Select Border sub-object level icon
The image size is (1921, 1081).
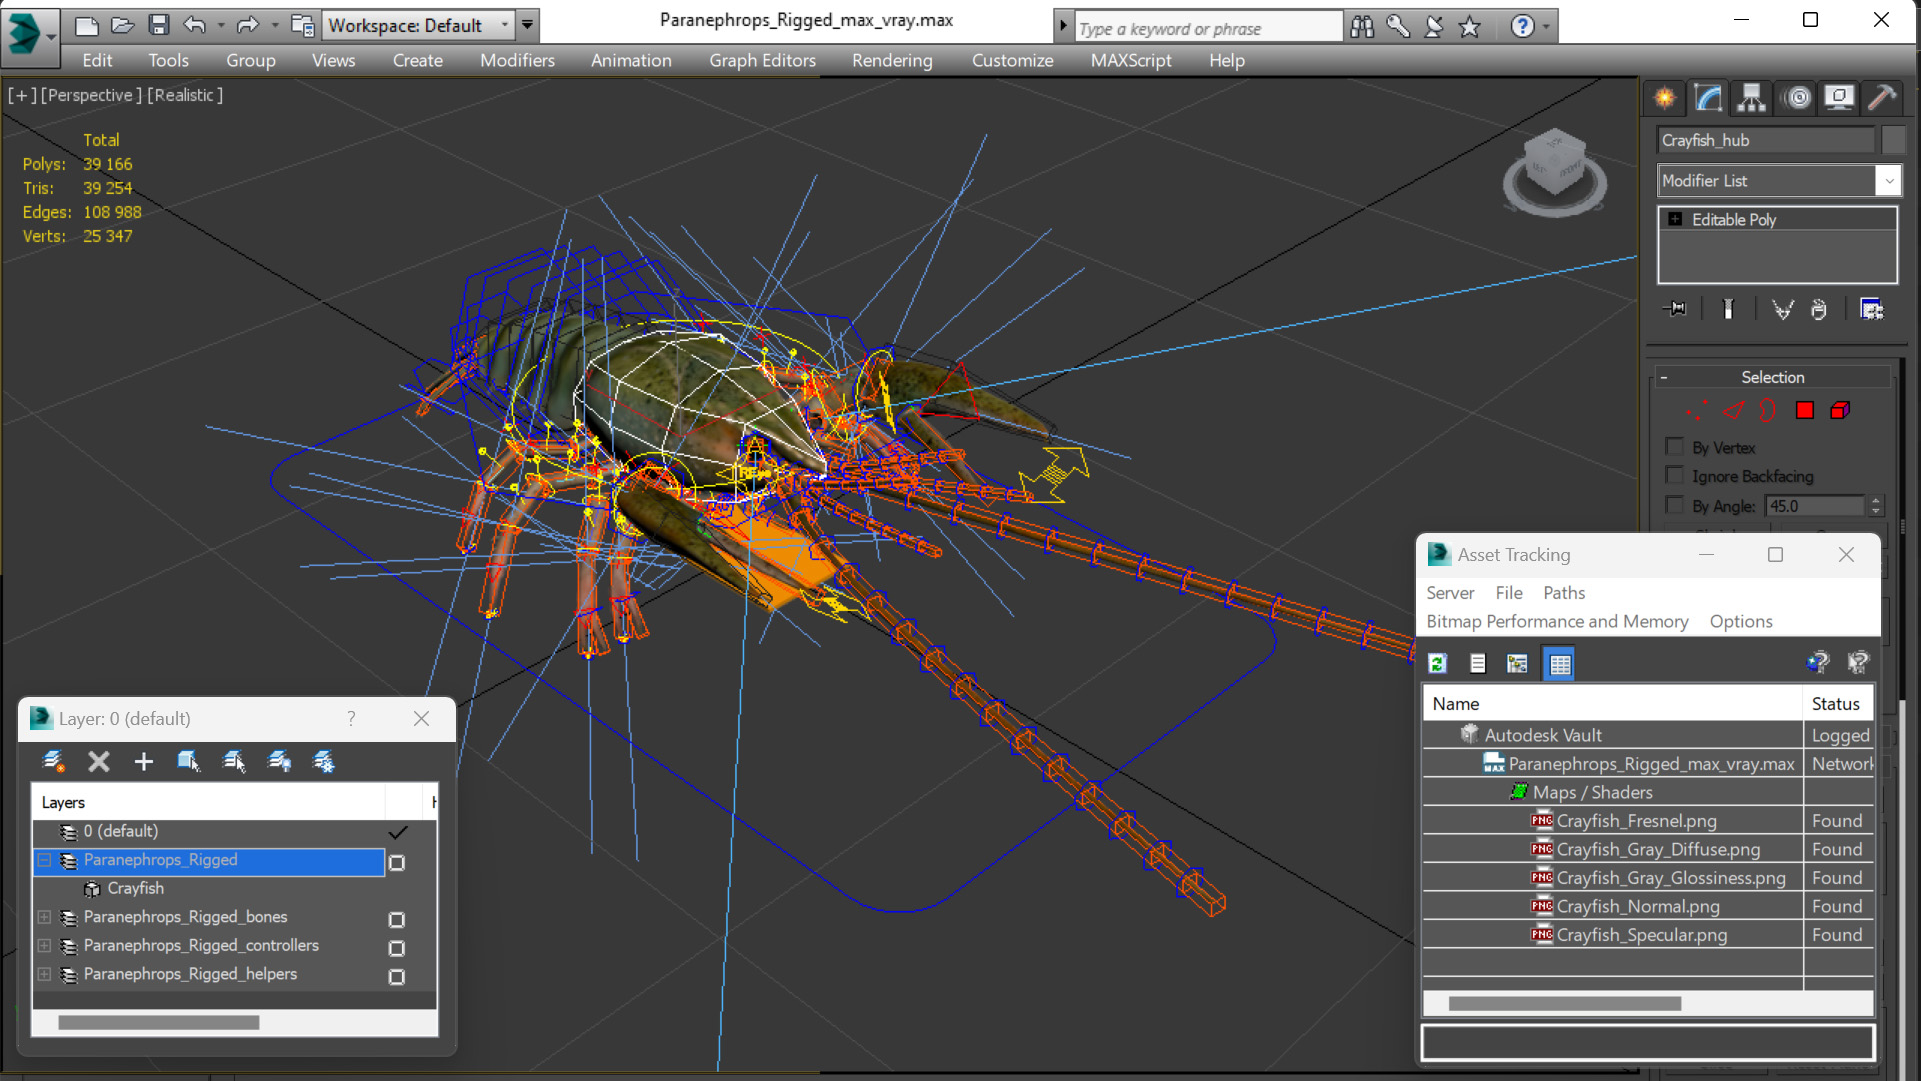[1768, 411]
